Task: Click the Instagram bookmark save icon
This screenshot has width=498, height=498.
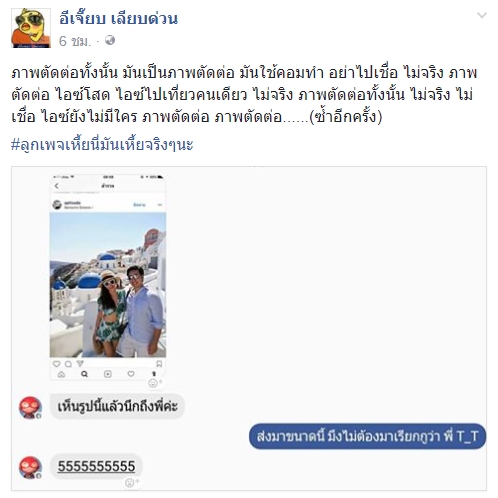Action: (x=159, y=364)
